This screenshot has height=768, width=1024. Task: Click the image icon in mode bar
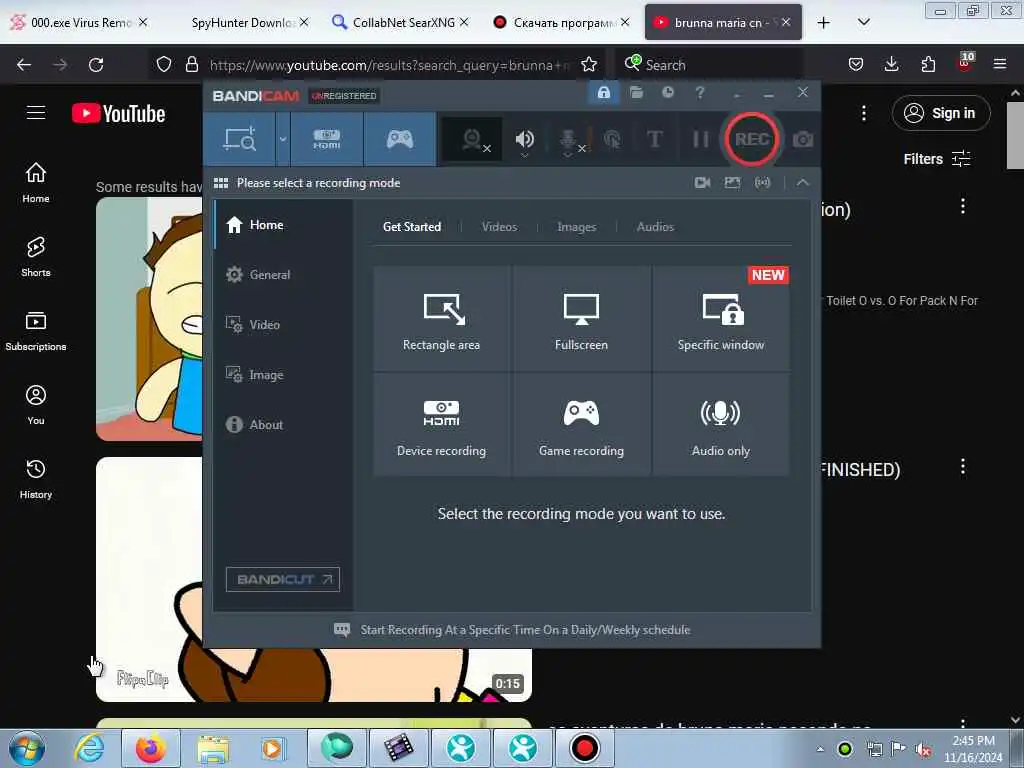[x=733, y=183]
